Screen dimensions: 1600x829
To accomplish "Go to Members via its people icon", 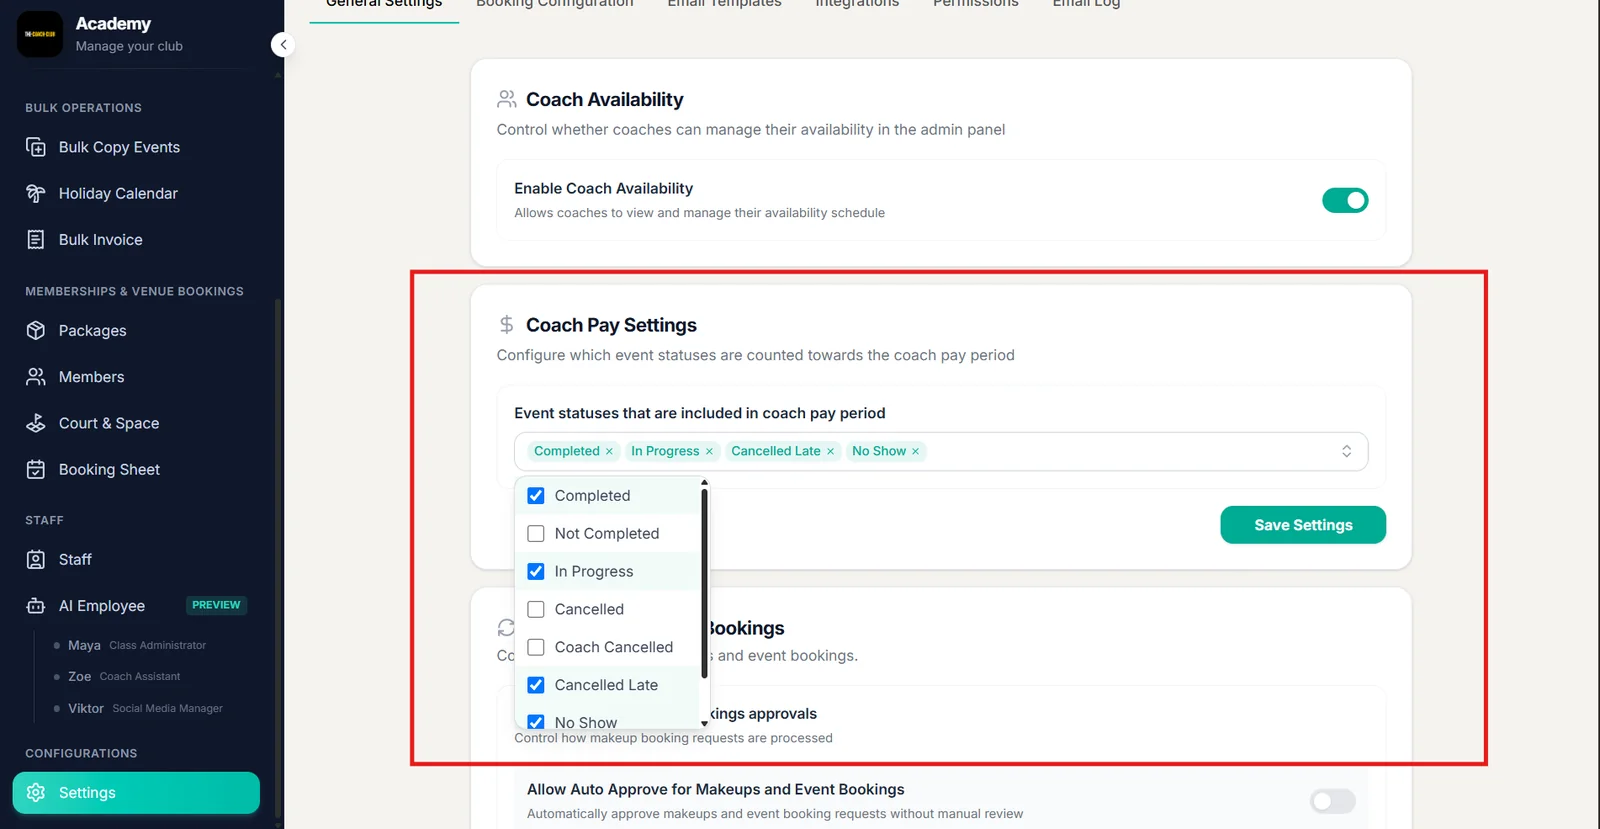I will click(x=36, y=376).
